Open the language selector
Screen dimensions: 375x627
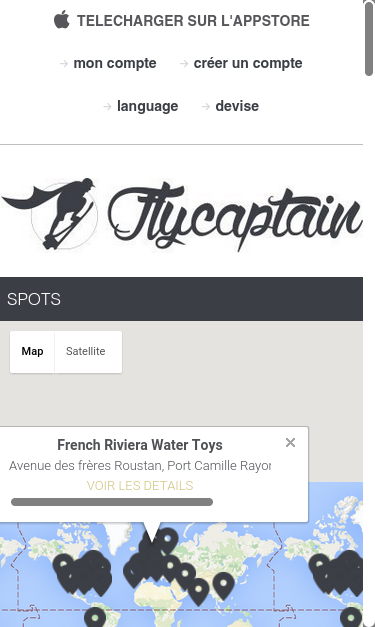148,106
